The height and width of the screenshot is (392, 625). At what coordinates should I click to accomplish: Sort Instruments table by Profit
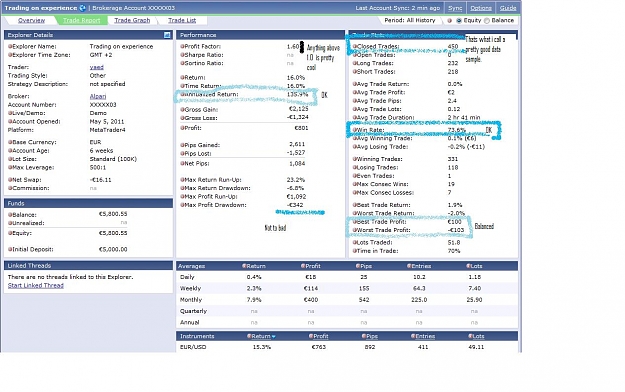(320, 336)
